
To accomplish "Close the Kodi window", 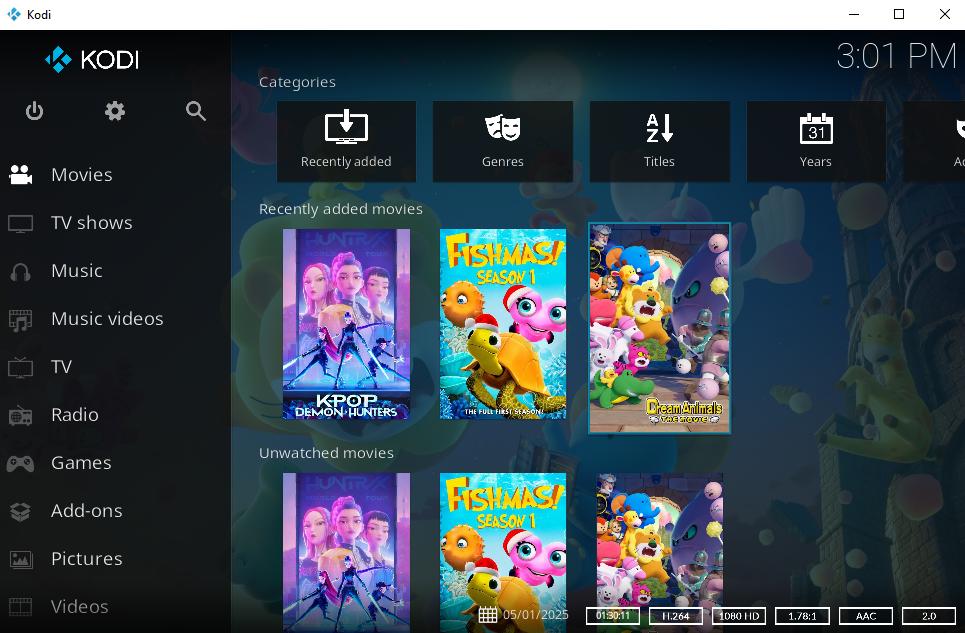I will coord(945,14).
